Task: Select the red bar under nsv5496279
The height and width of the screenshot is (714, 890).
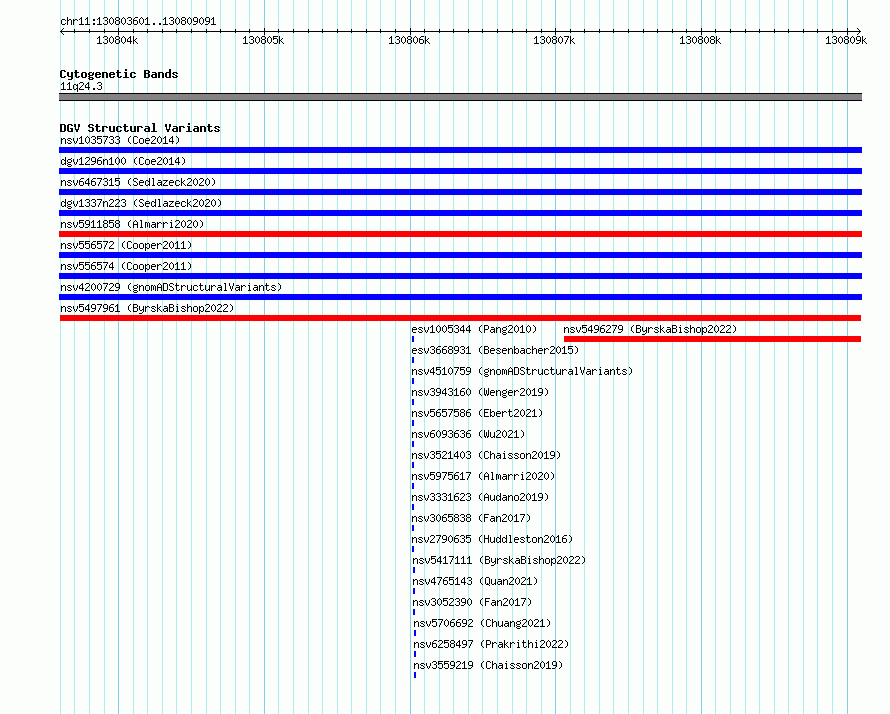Action: (712, 339)
